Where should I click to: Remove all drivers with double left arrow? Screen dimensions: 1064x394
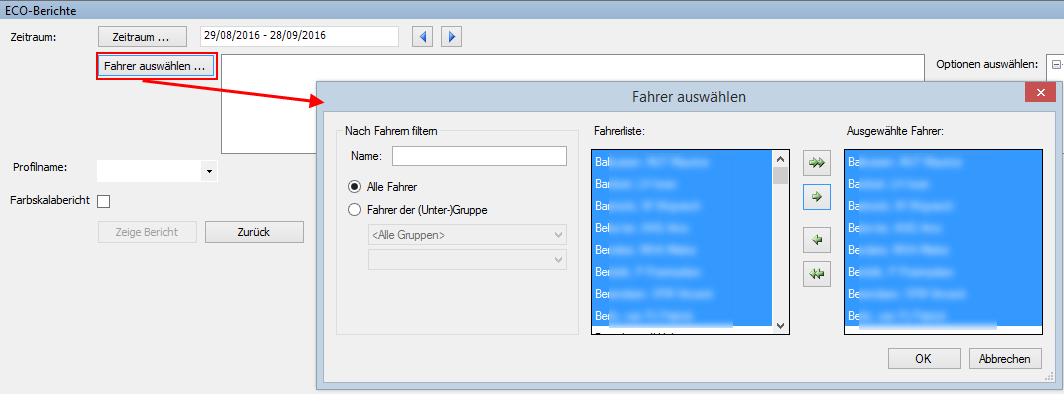tap(816, 273)
